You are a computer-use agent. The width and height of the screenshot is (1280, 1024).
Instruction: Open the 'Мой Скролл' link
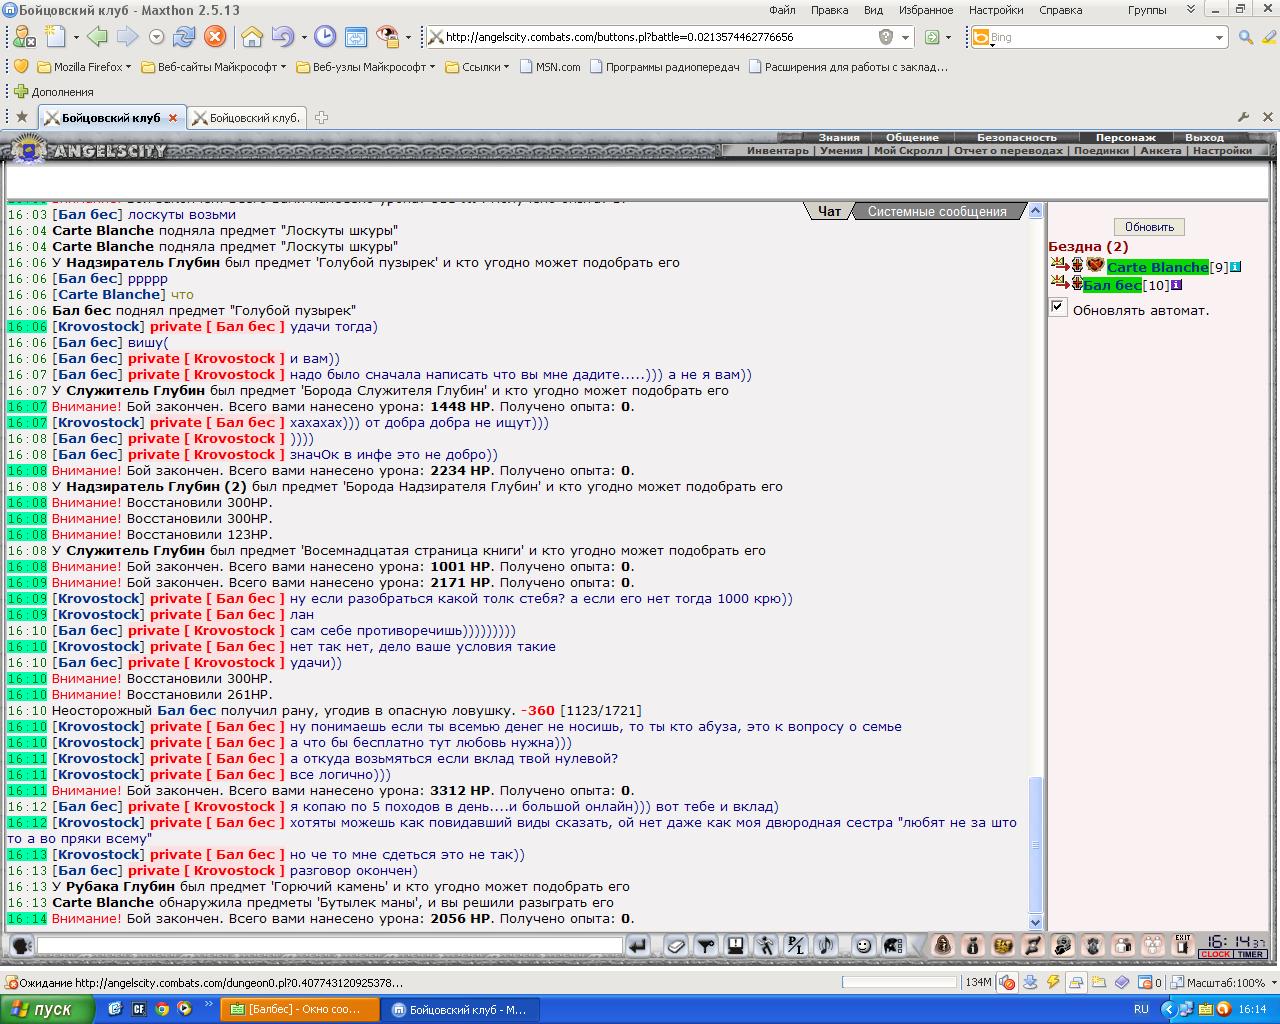coord(908,150)
